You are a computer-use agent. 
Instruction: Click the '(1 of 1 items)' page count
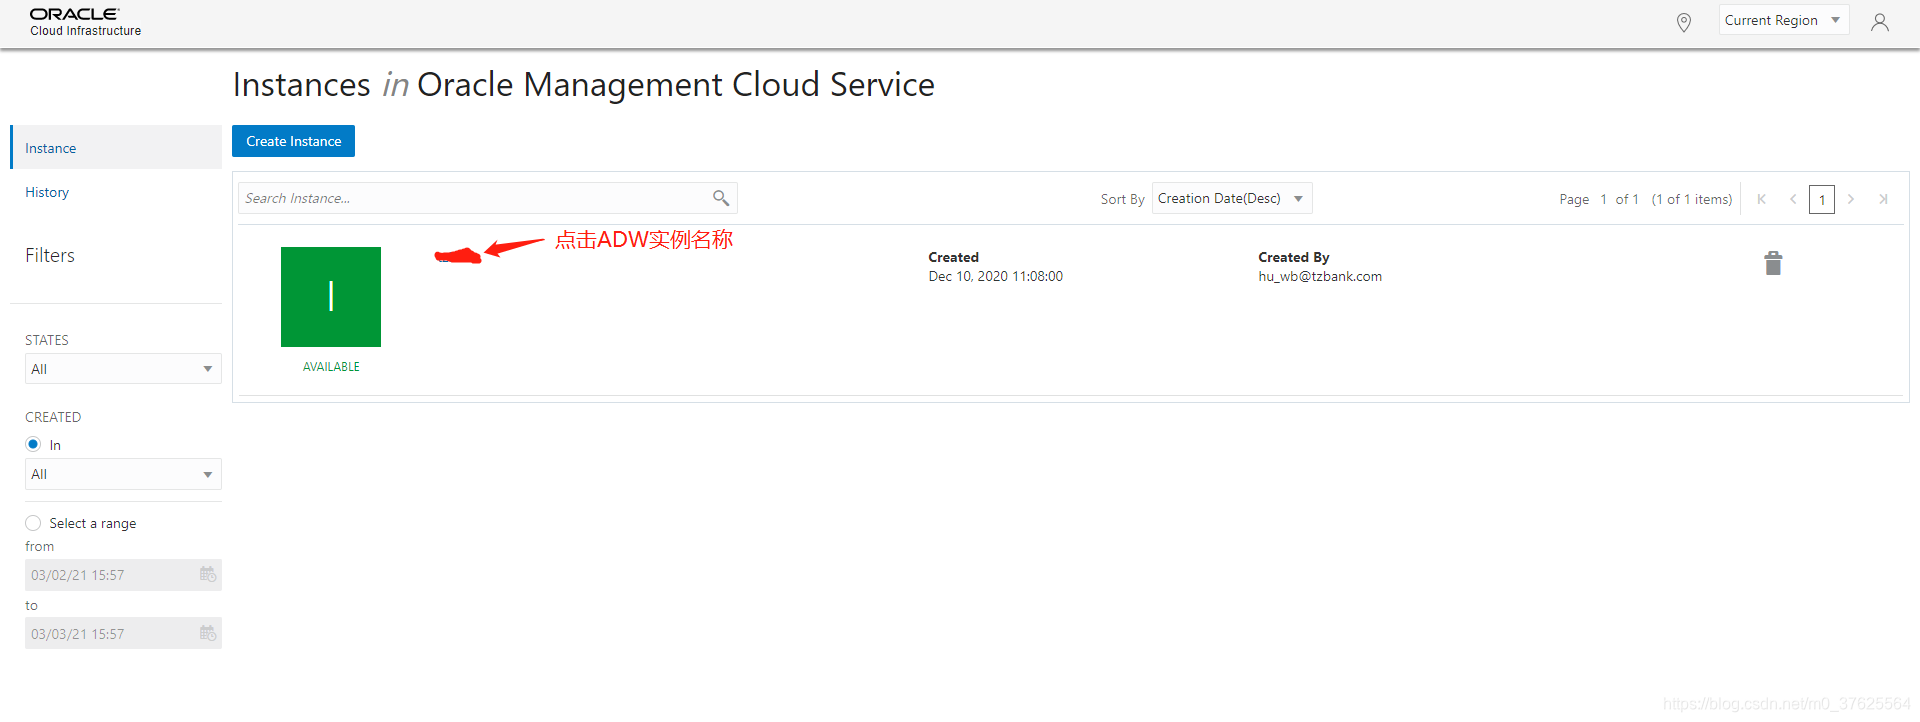pos(1692,199)
